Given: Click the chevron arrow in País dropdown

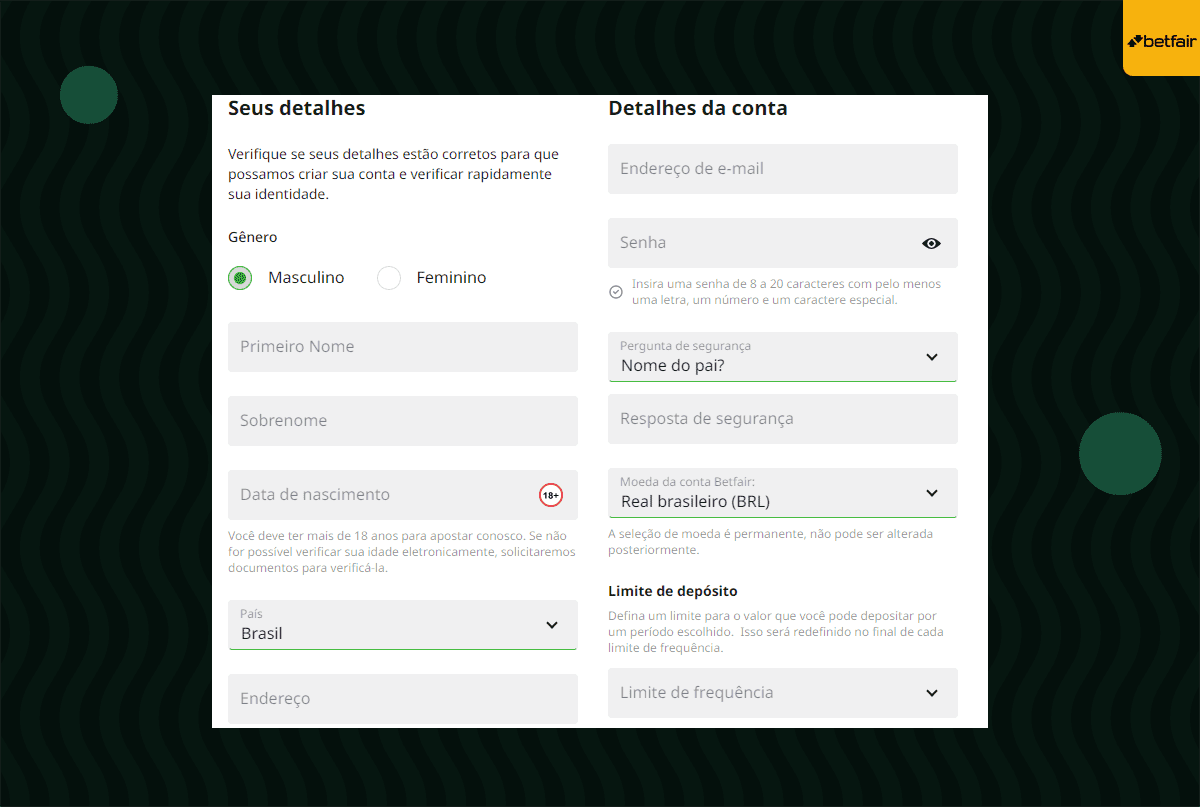Looking at the screenshot, I should [552, 625].
